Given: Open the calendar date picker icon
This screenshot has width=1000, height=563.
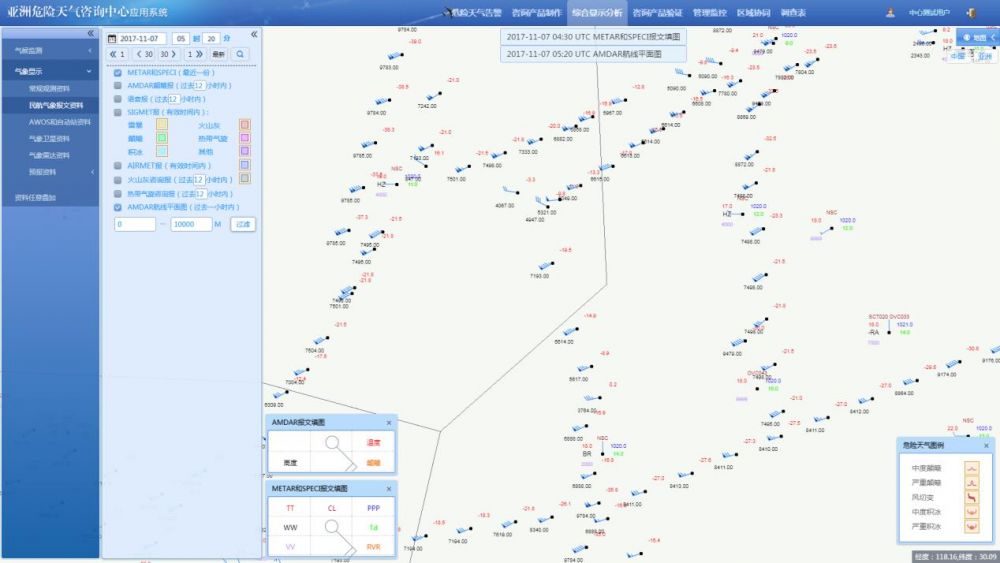Looking at the screenshot, I should pyautogui.click(x=112, y=39).
